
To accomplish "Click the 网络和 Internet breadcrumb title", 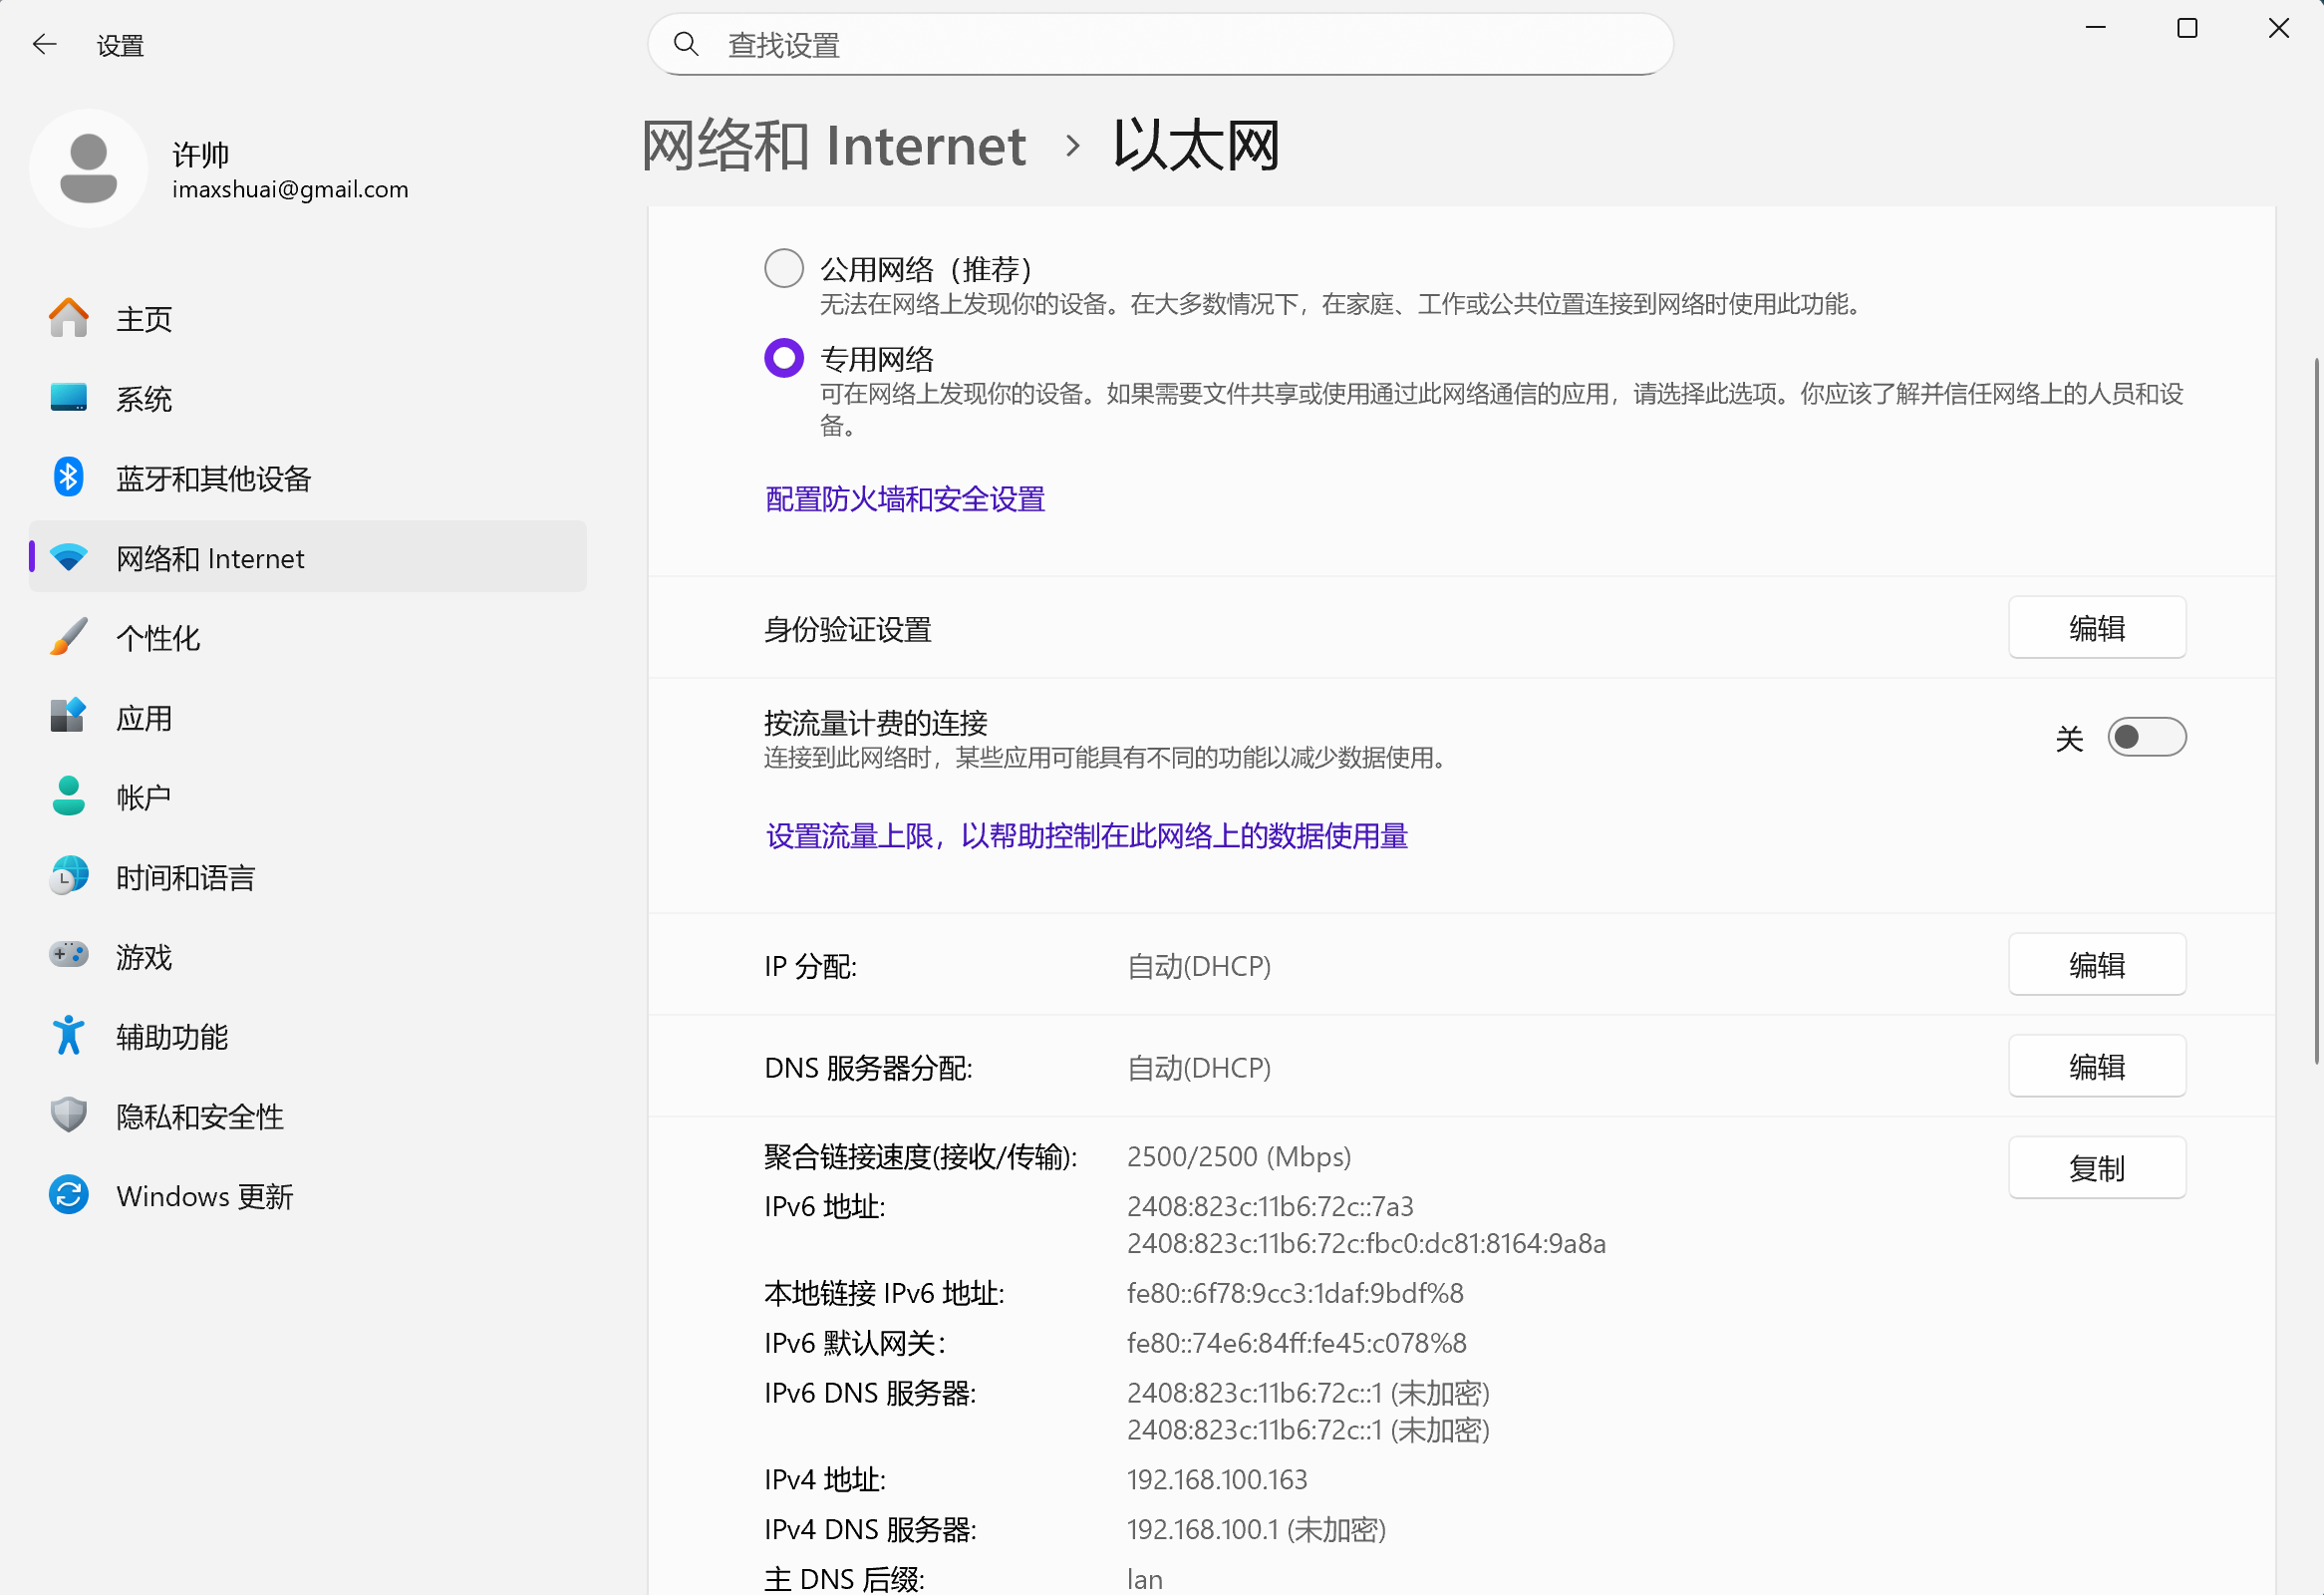I will click(833, 146).
